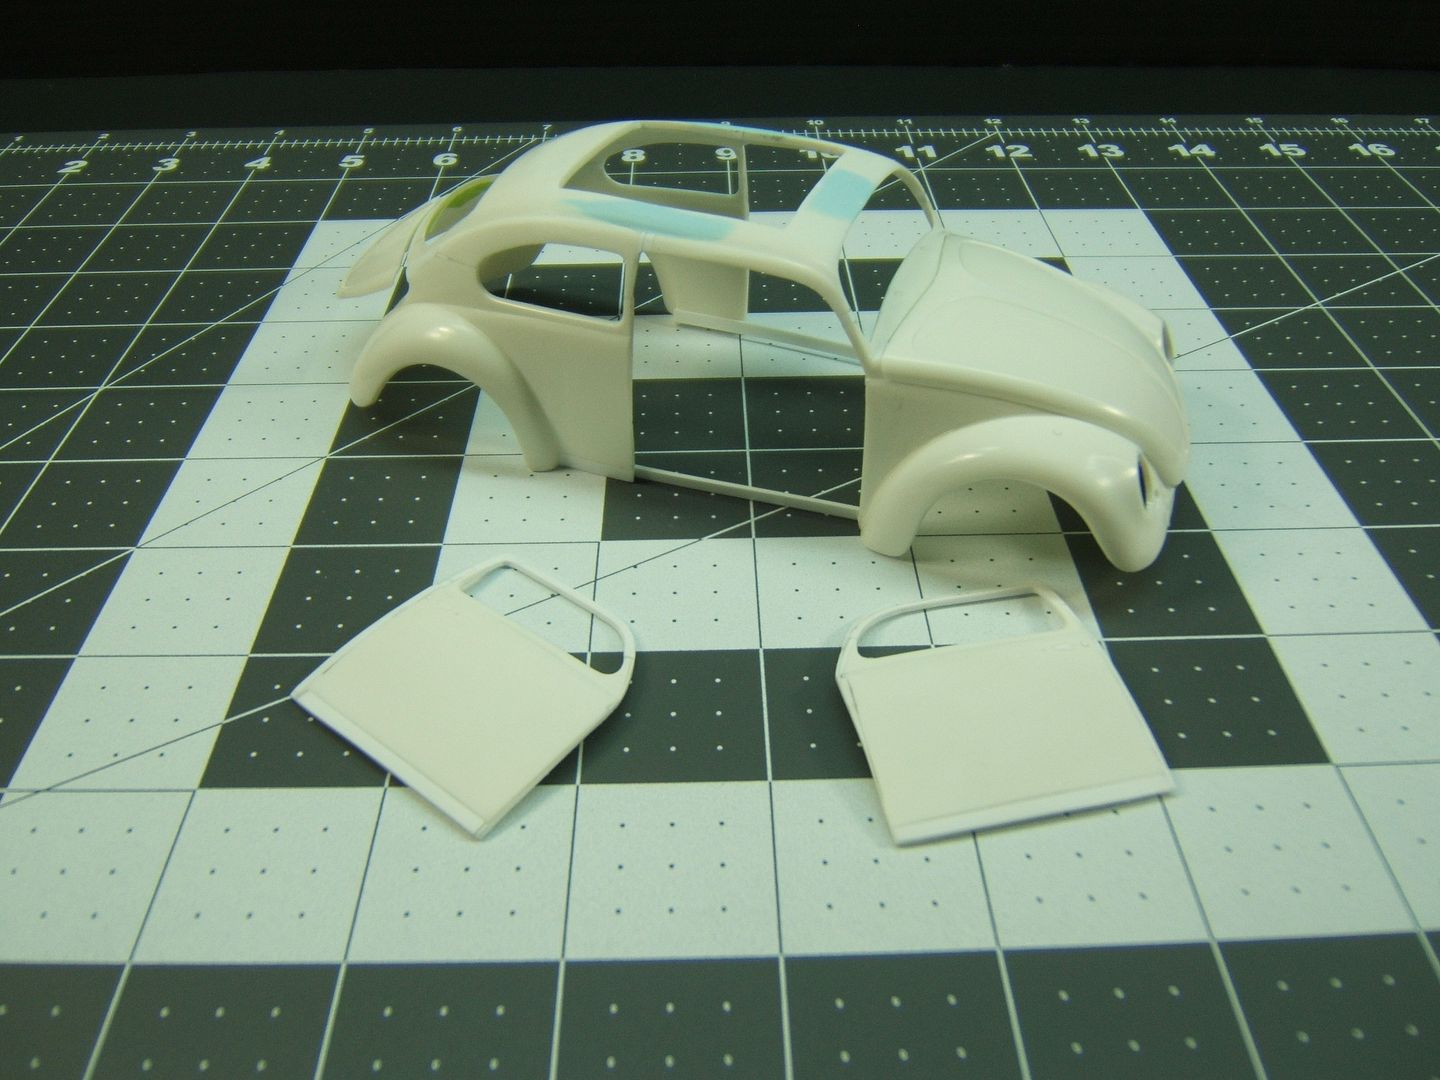The image size is (1440, 1080).
Task: Click ruler number 16 on the mat
Action: click(1383, 149)
